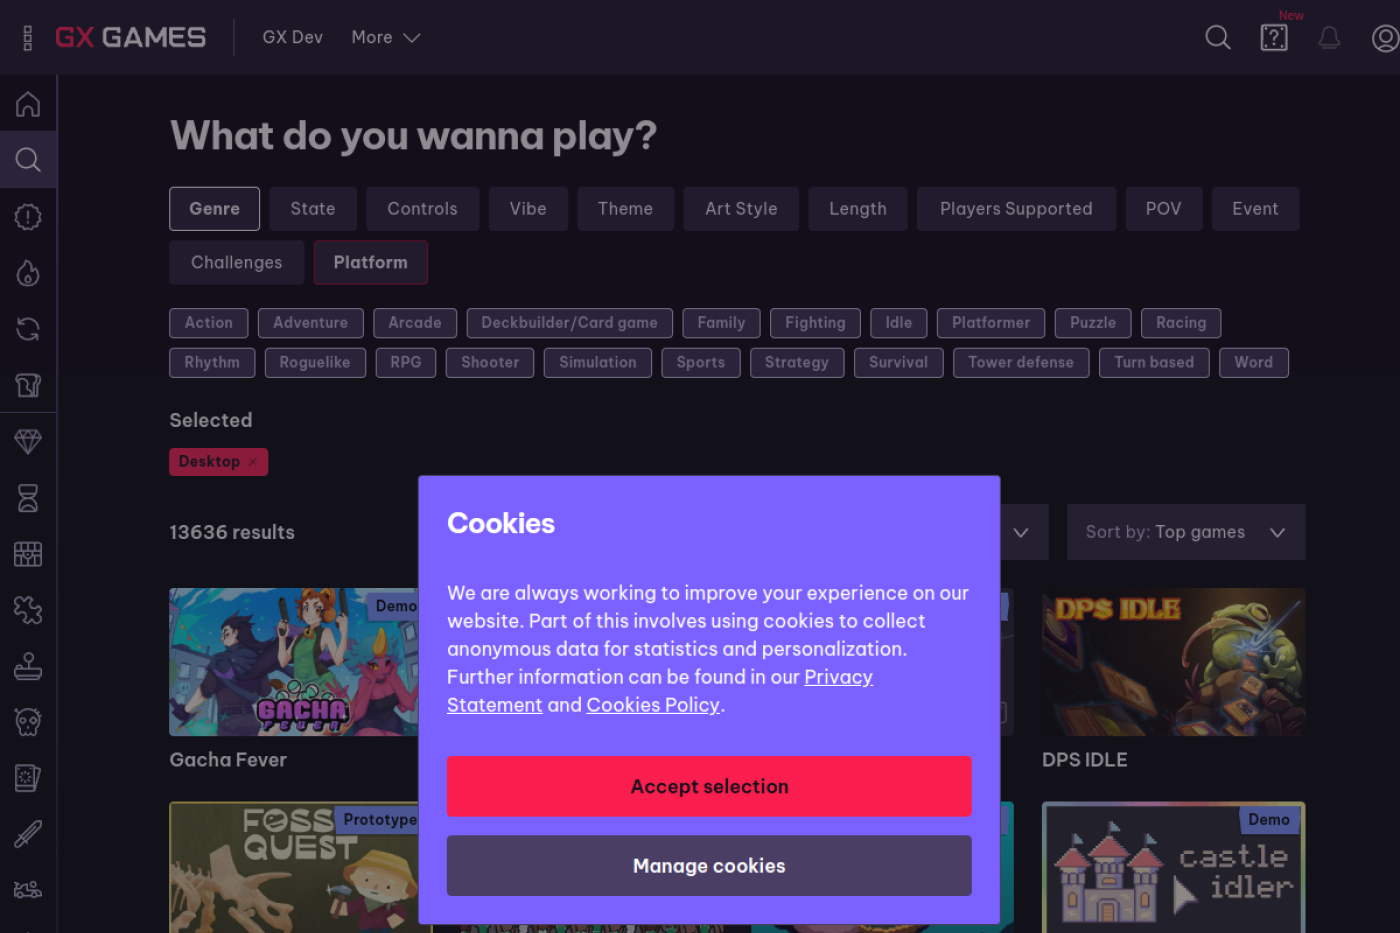The height and width of the screenshot is (933, 1400).
Task: Switch to the POV filter tab
Action: pos(1164,209)
